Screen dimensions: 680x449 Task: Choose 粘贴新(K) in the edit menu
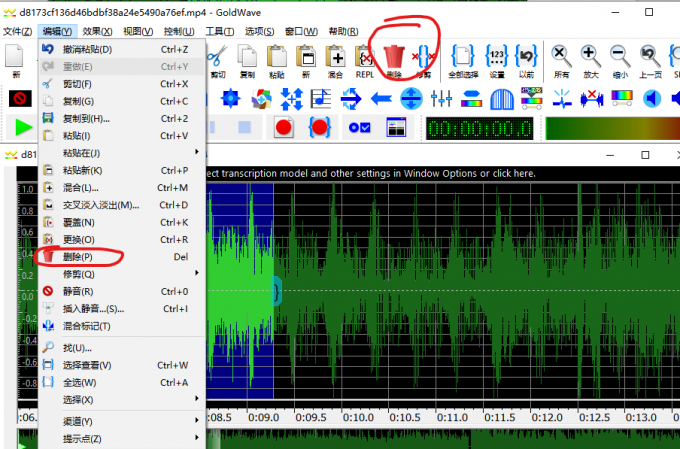click(x=121, y=170)
